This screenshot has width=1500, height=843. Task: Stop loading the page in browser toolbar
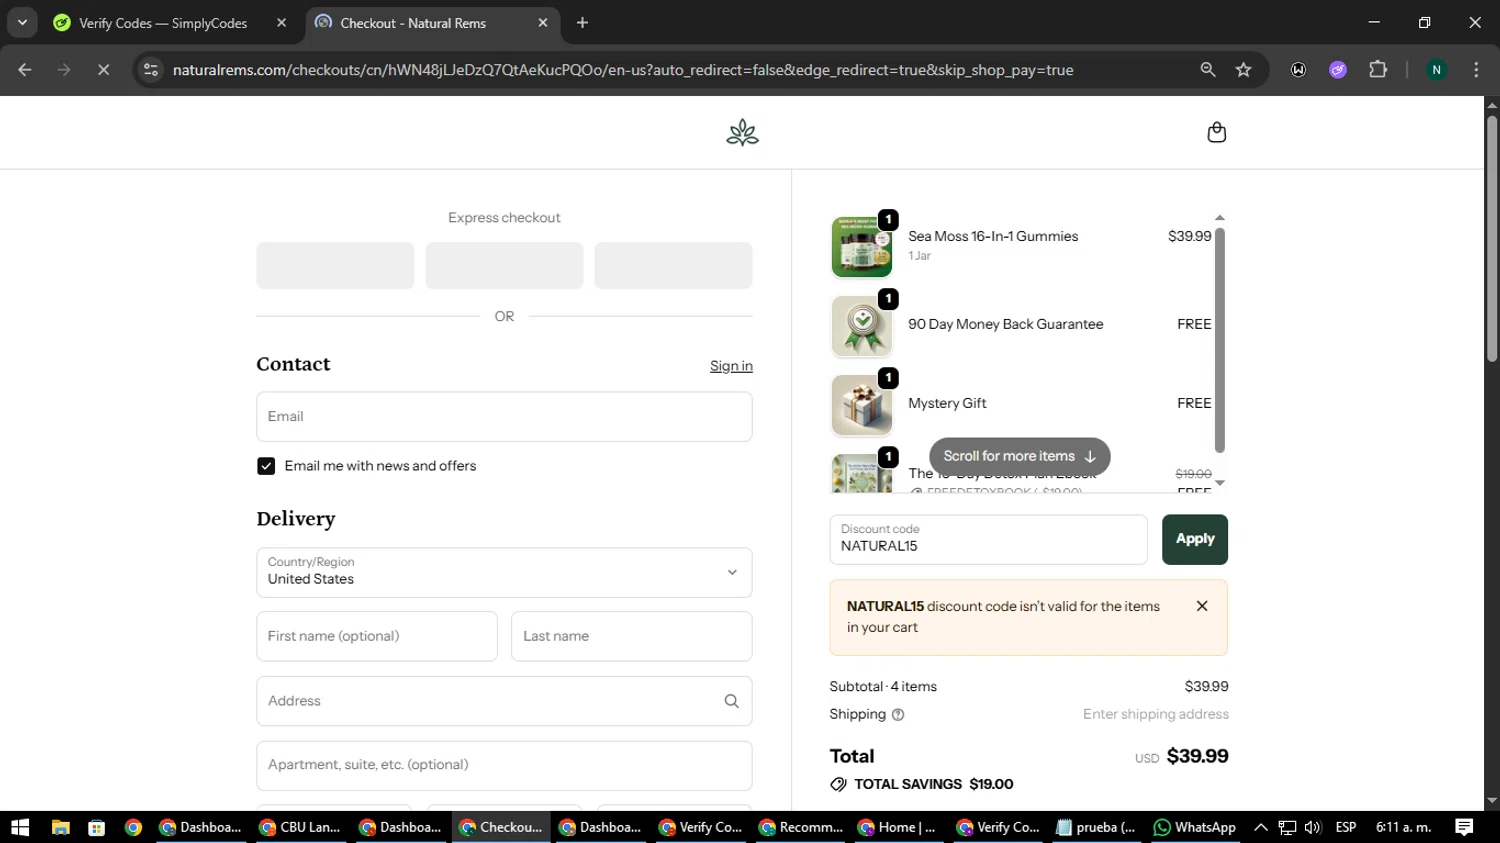coord(103,70)
